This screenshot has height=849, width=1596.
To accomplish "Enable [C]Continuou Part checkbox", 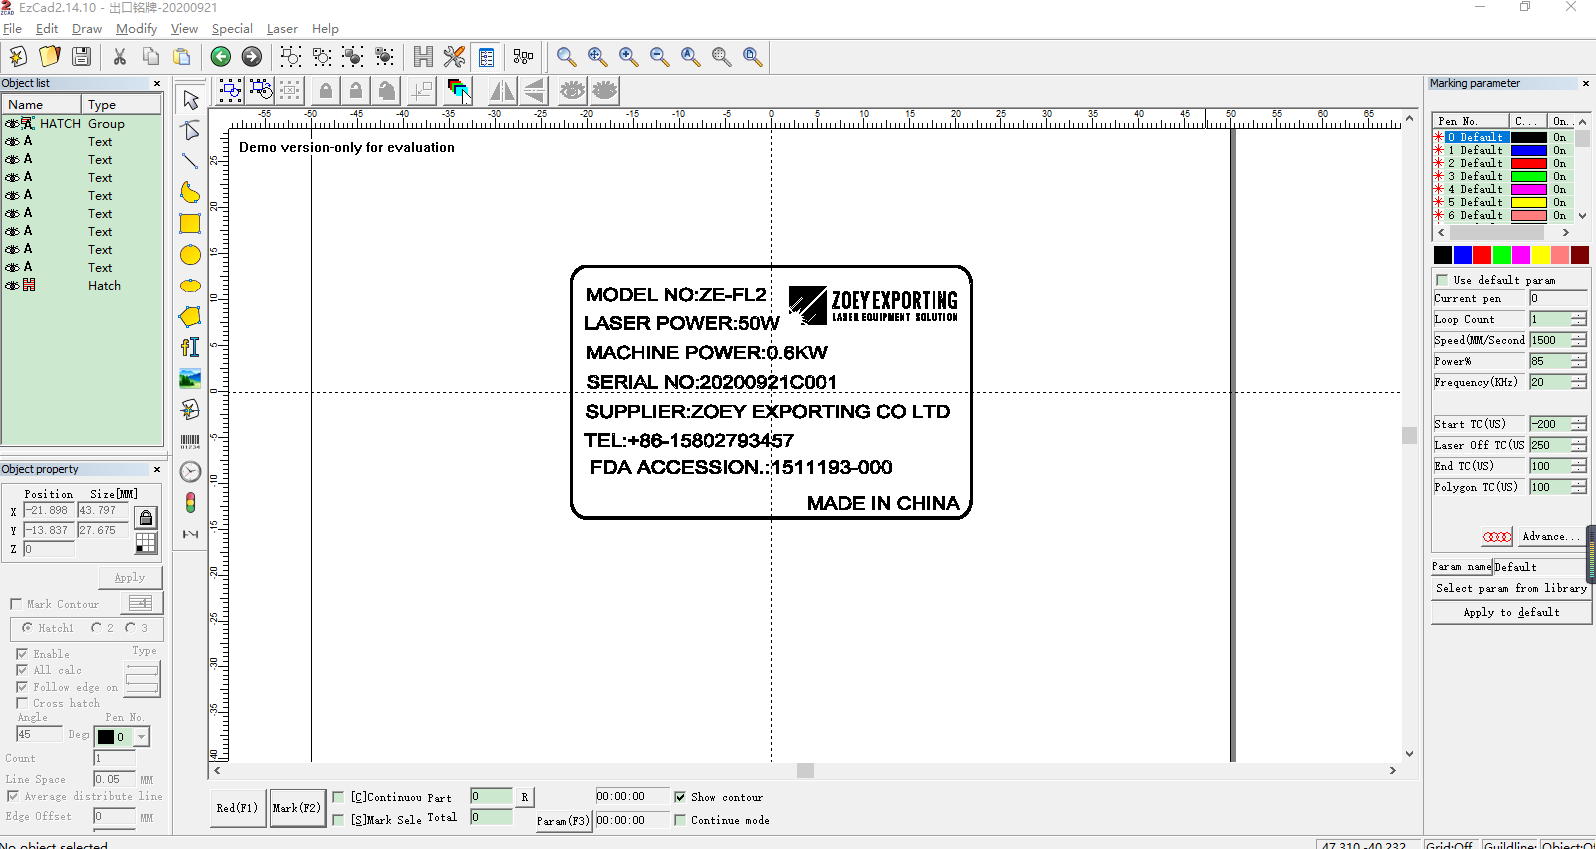I will pos(338,797).
